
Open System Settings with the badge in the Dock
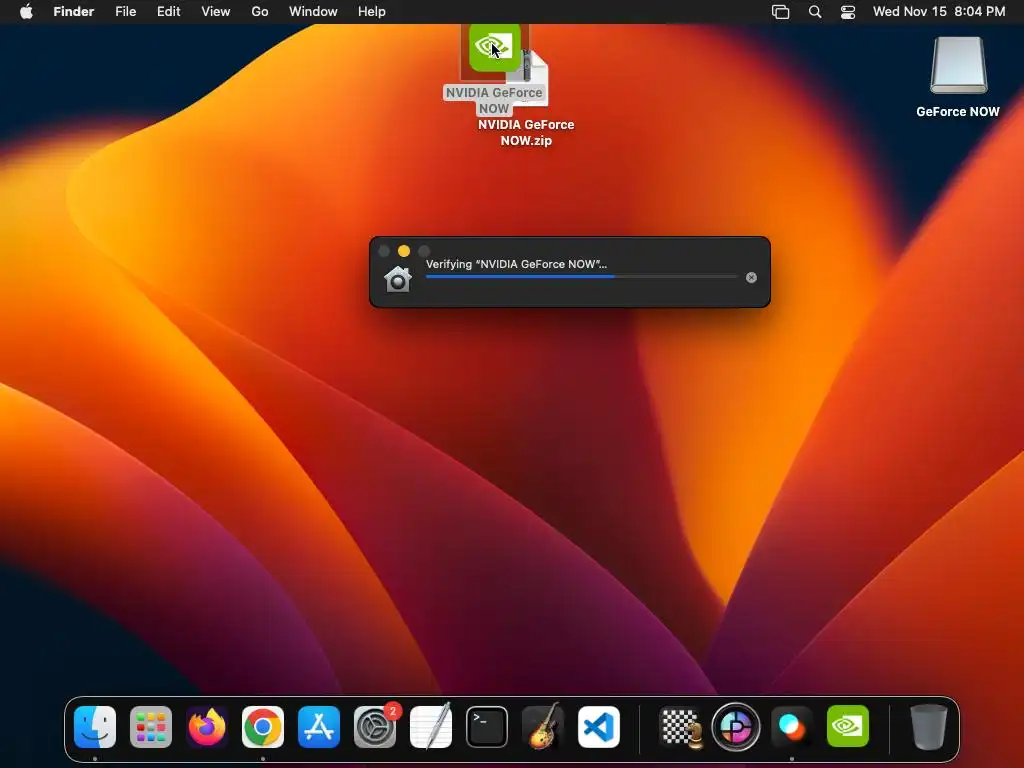click(x=375, y=726)
